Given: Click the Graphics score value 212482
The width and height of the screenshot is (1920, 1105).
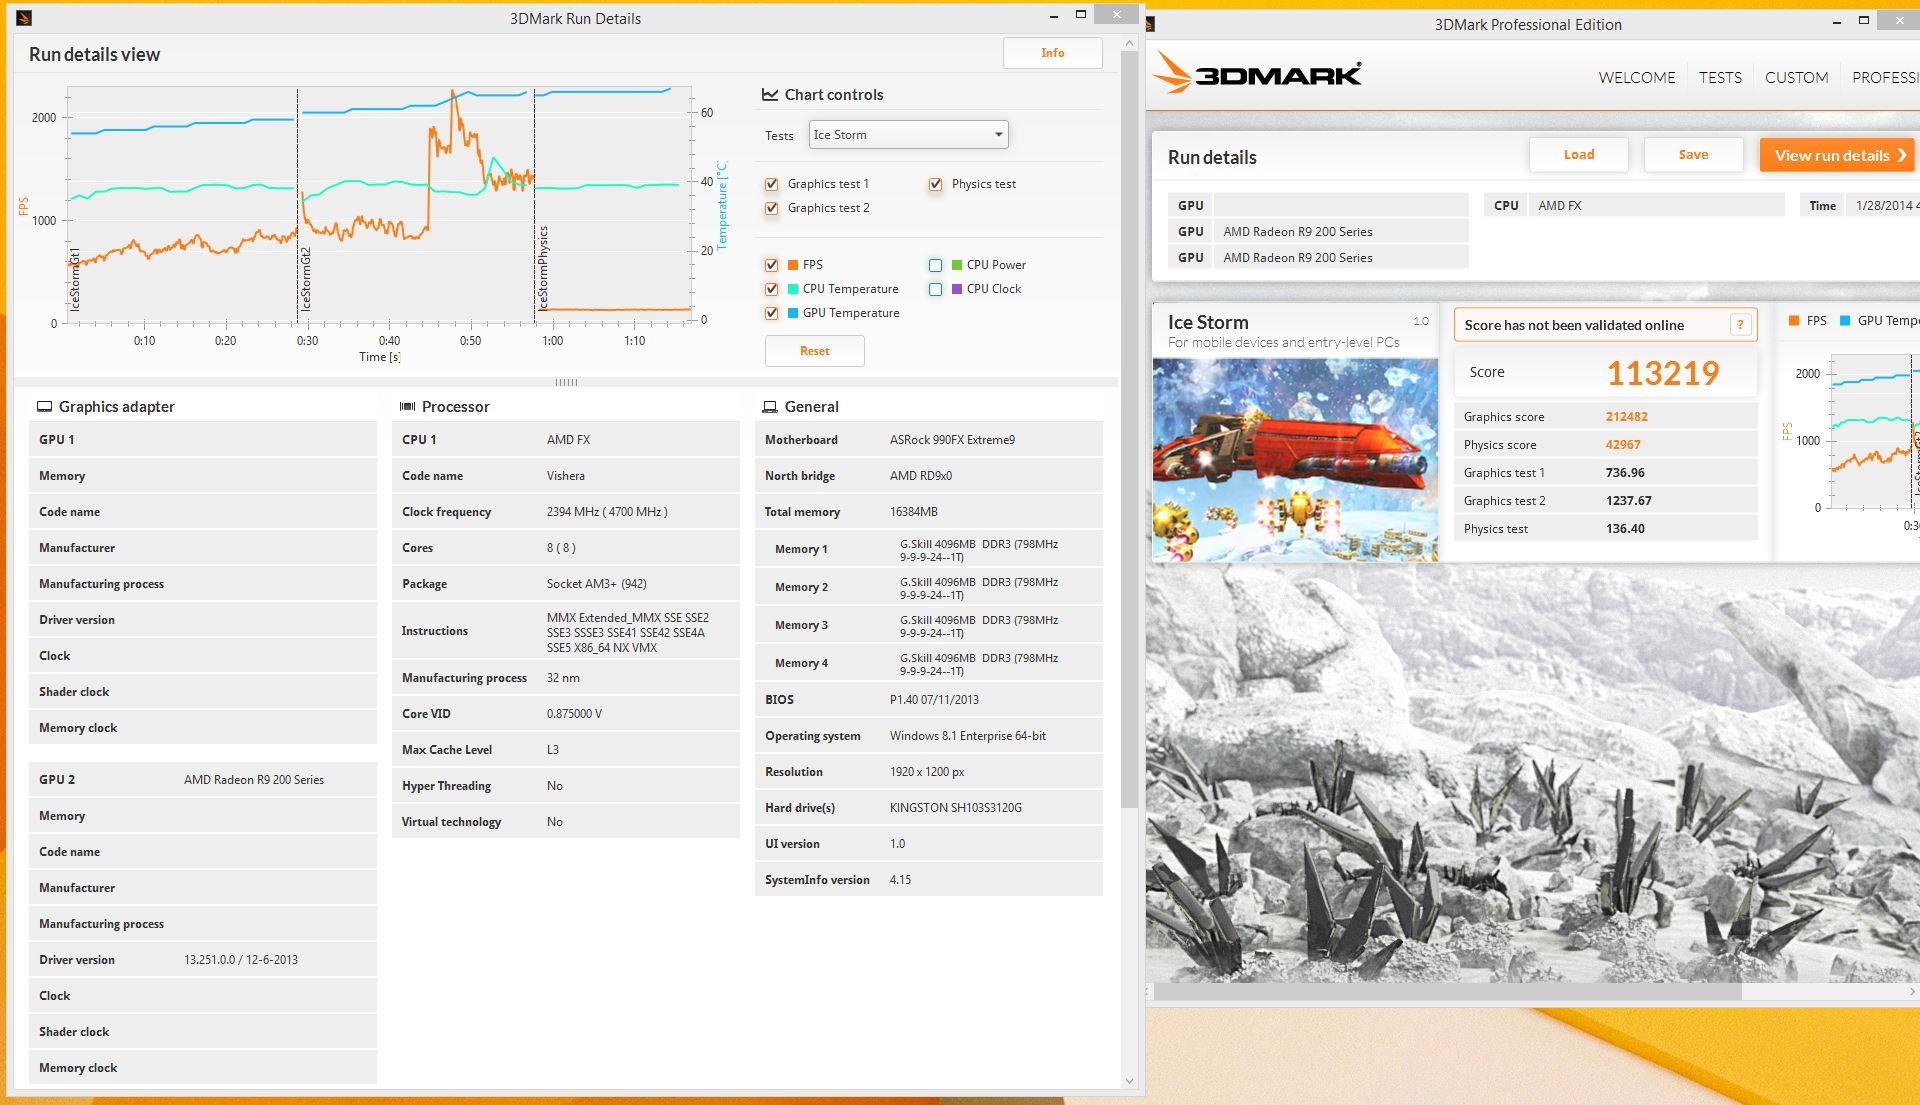Looking at the screenshot, I should (1627, 417).
